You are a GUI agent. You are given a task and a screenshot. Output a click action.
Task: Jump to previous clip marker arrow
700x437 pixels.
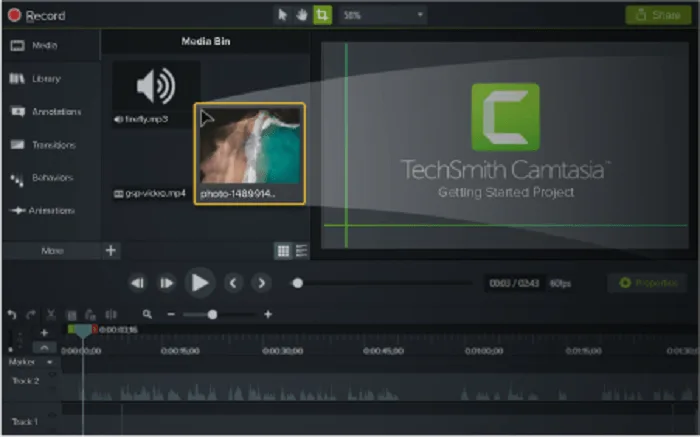pyautogui.click(x=233, y=283)
